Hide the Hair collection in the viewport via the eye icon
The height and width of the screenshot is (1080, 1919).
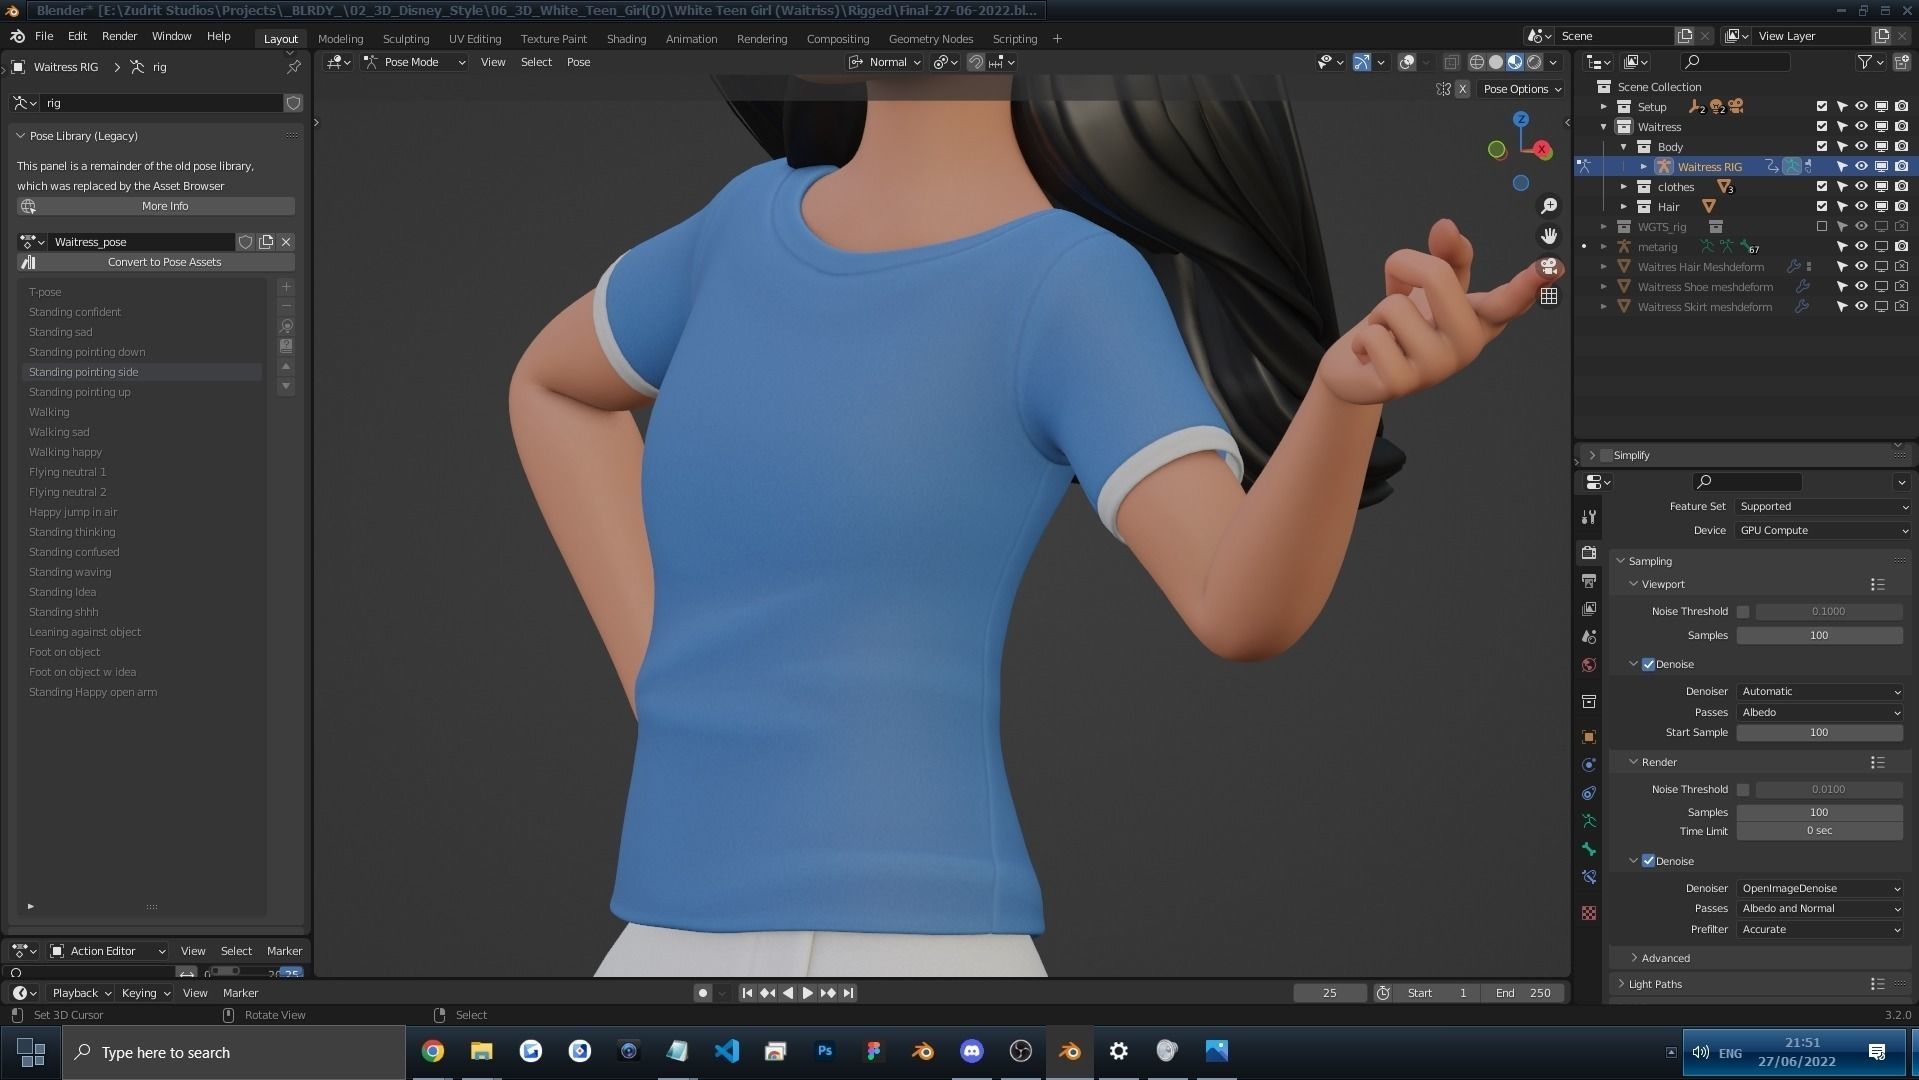(x=1861, y=207)
